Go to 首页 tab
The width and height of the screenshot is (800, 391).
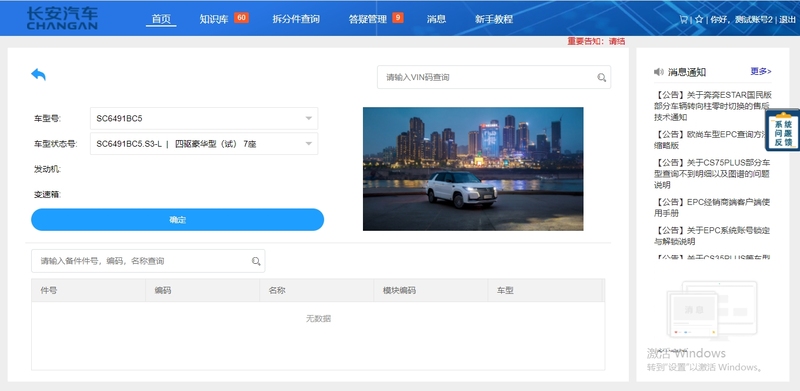pyautogui.click(x=161, y=19)
